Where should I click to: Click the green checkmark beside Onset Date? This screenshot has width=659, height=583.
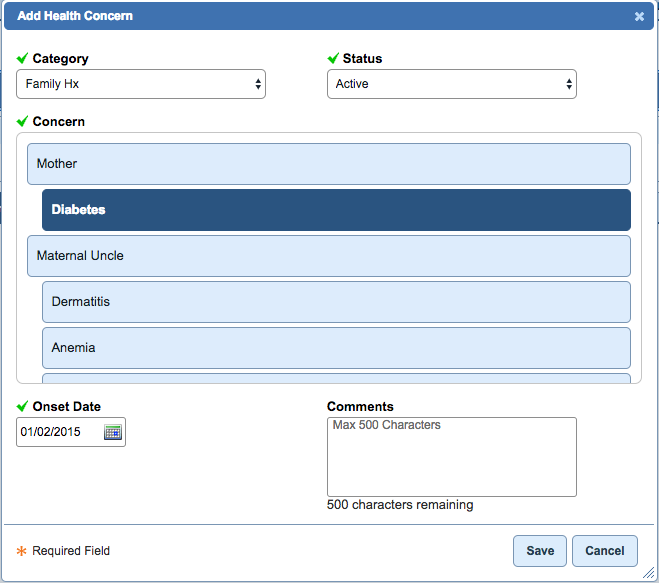pyautogui.click(x=23, y=407)
